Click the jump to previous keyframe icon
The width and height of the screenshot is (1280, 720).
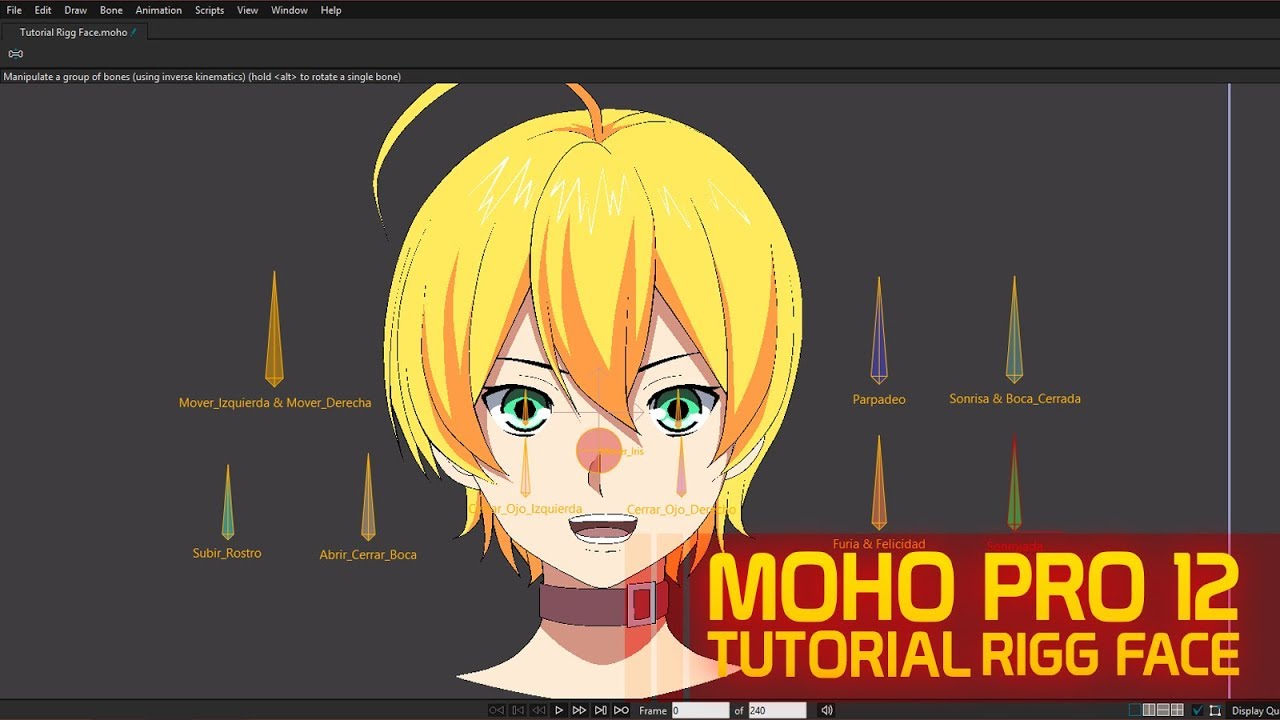tap(518, 711)
